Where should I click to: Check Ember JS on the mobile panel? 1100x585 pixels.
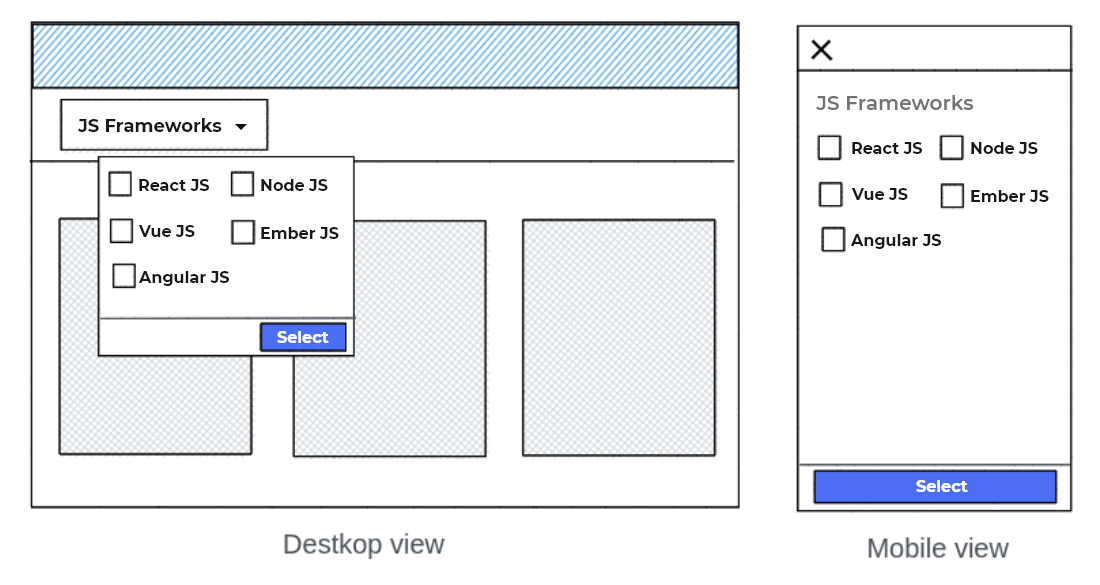952,196
